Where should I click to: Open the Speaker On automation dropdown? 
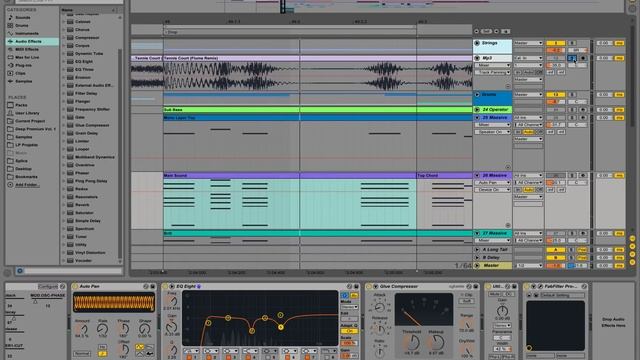tap(492, 132)
